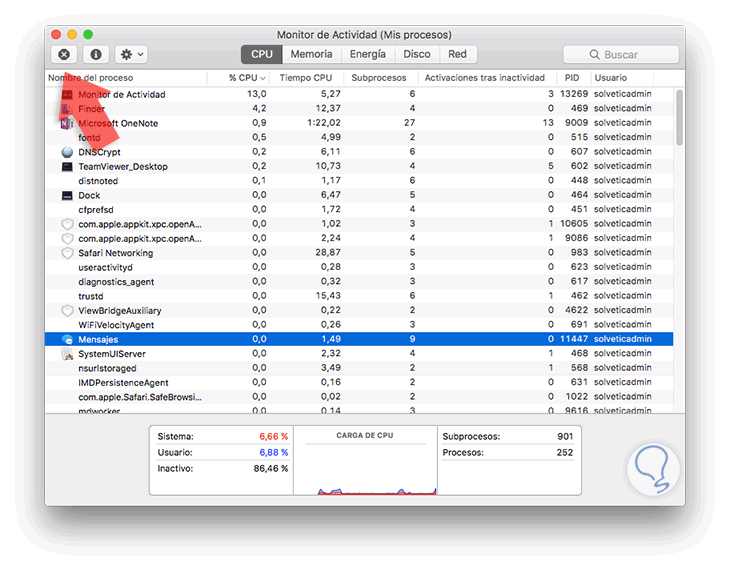Click the SystemUIServer icon
730x570 pixels.
(x=68, y=354)
